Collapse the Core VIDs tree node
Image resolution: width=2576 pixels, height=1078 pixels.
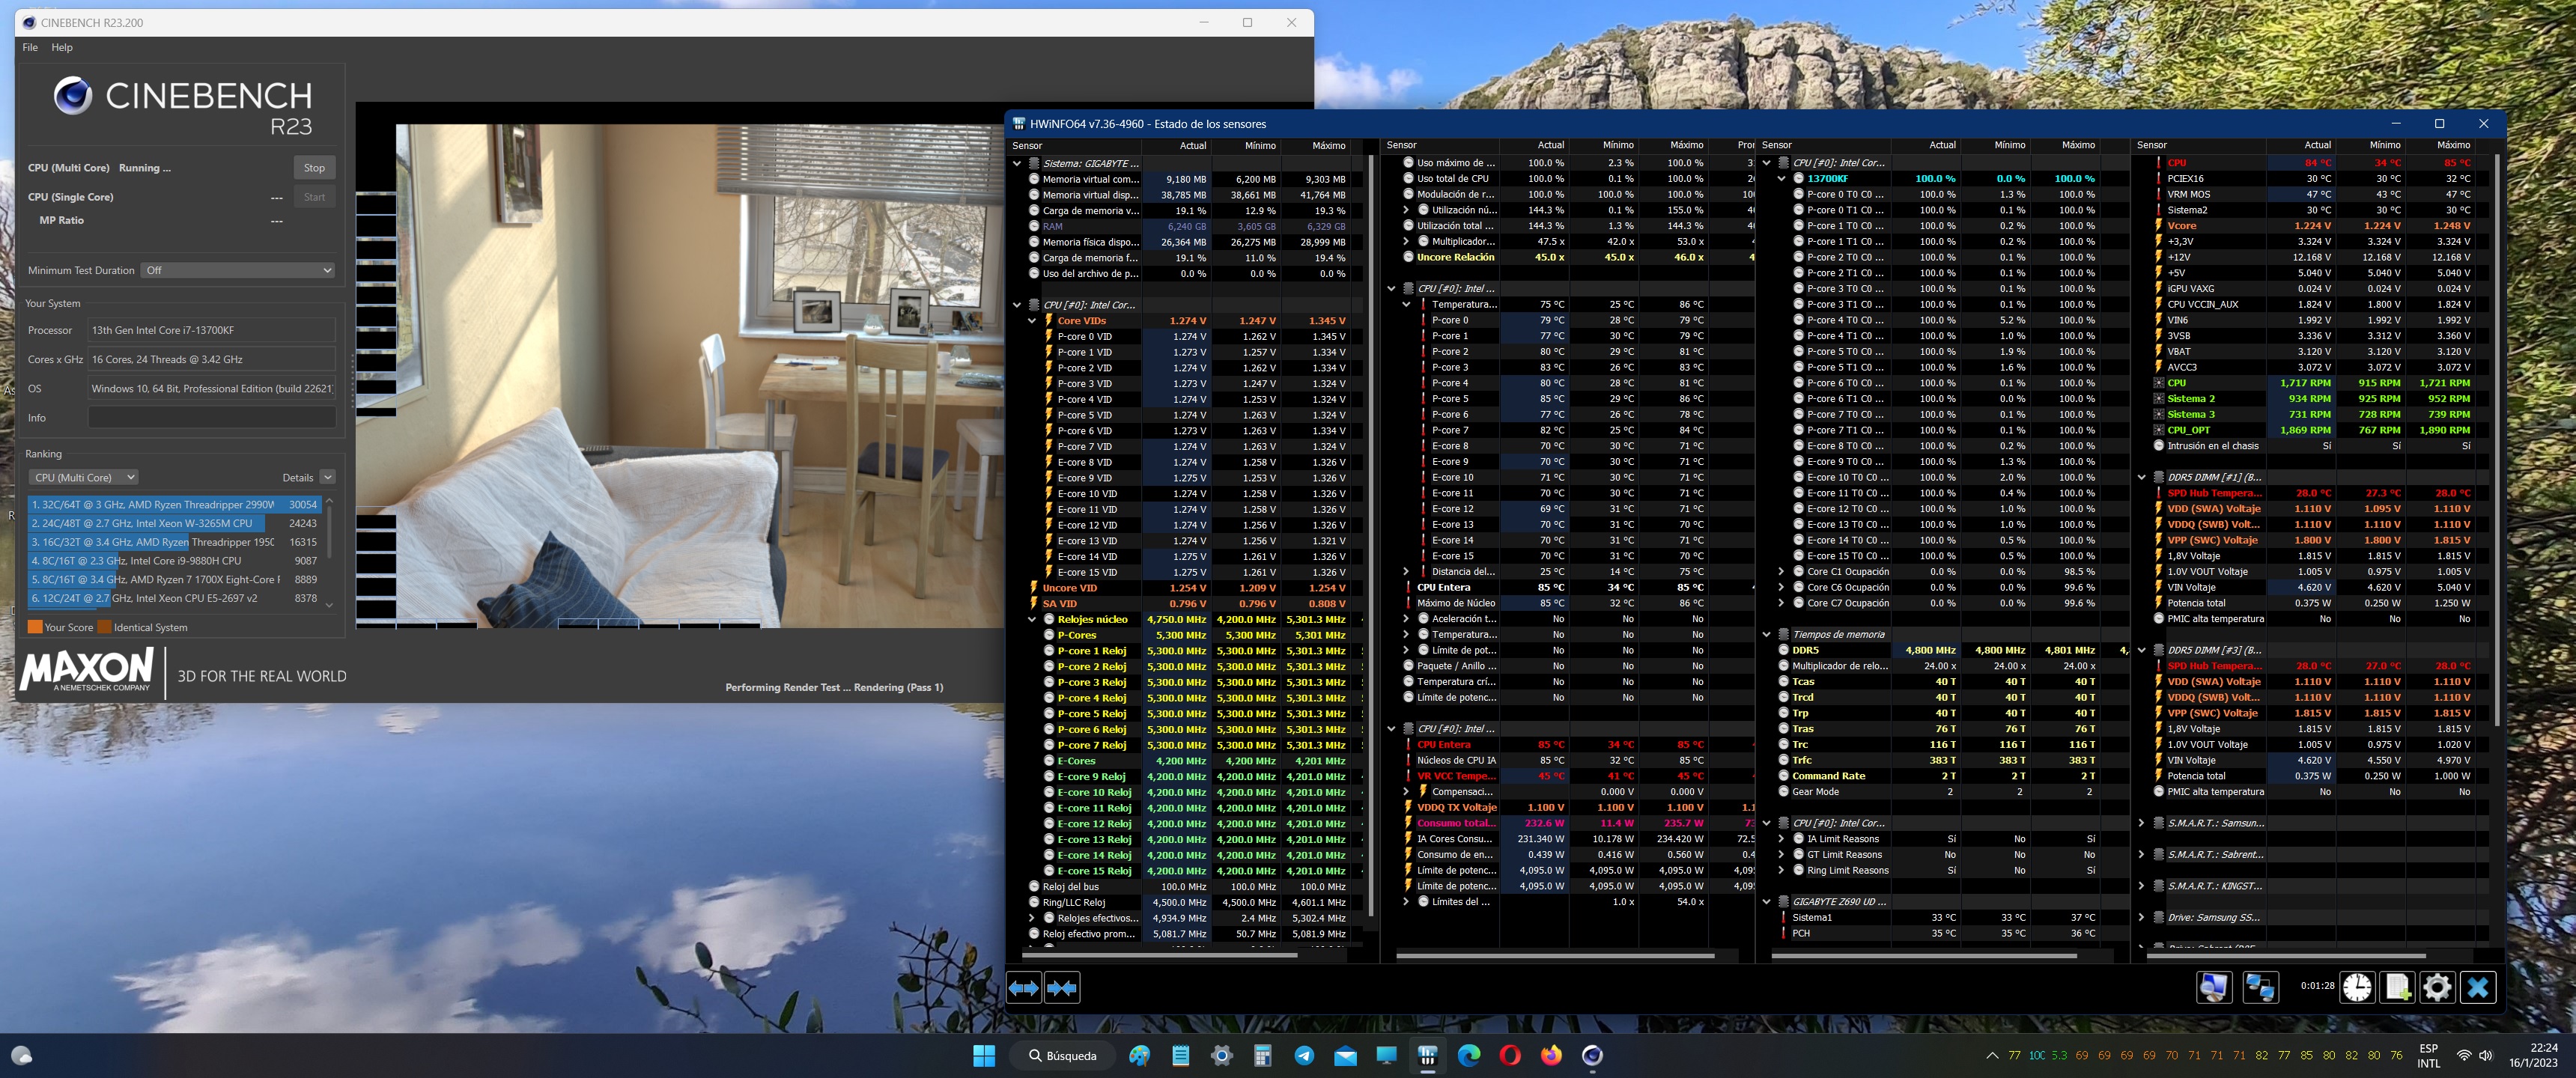1033,321
